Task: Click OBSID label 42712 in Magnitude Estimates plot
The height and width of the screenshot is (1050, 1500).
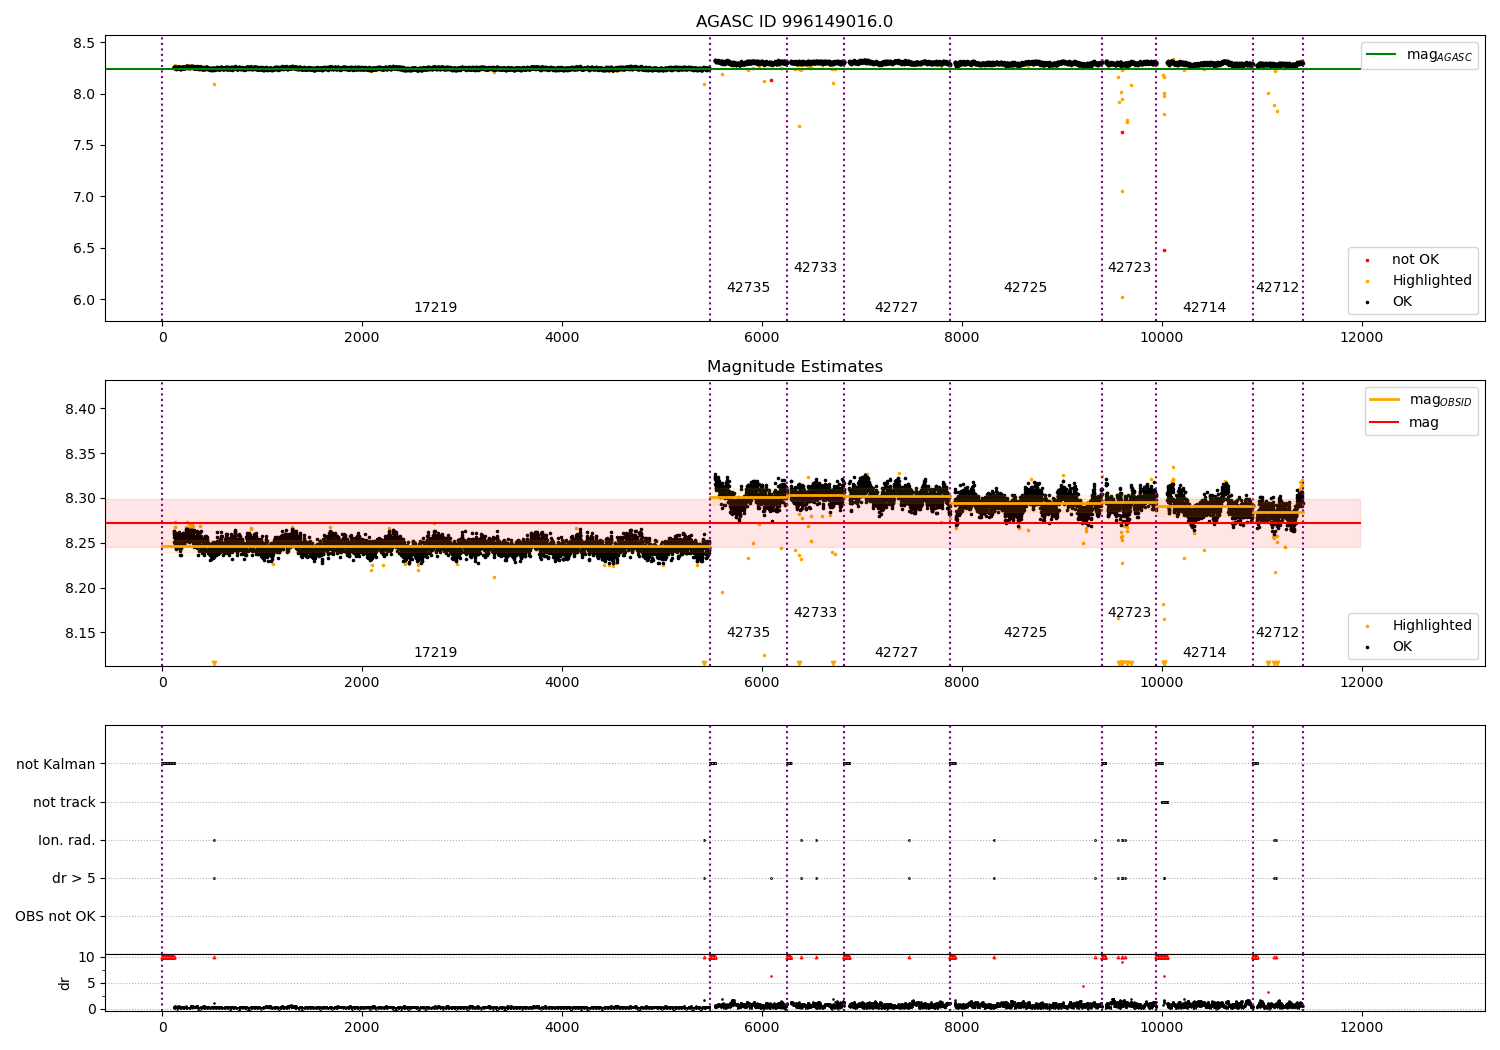Action: [x=1277, y=633]
